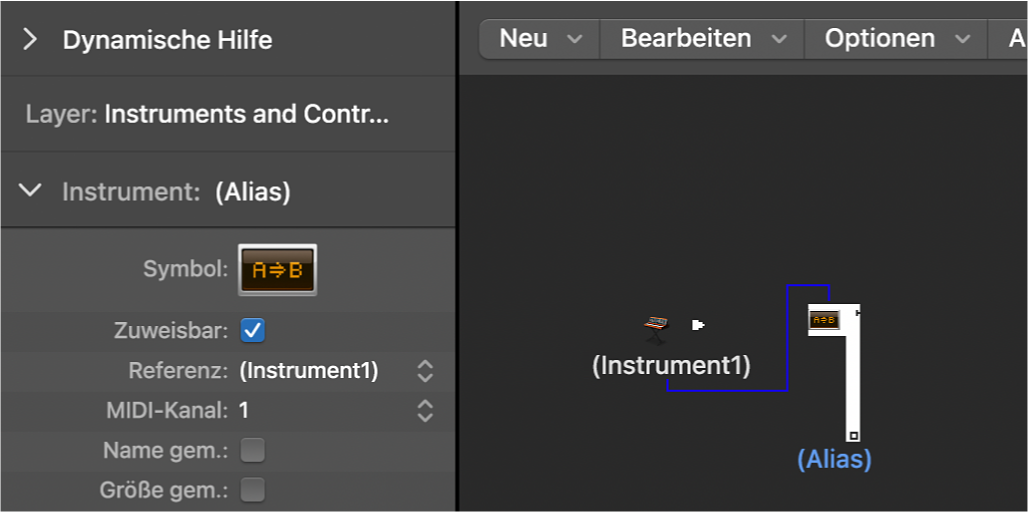Click the A⇒B Symbol icon in inspector

coord(277,270)
